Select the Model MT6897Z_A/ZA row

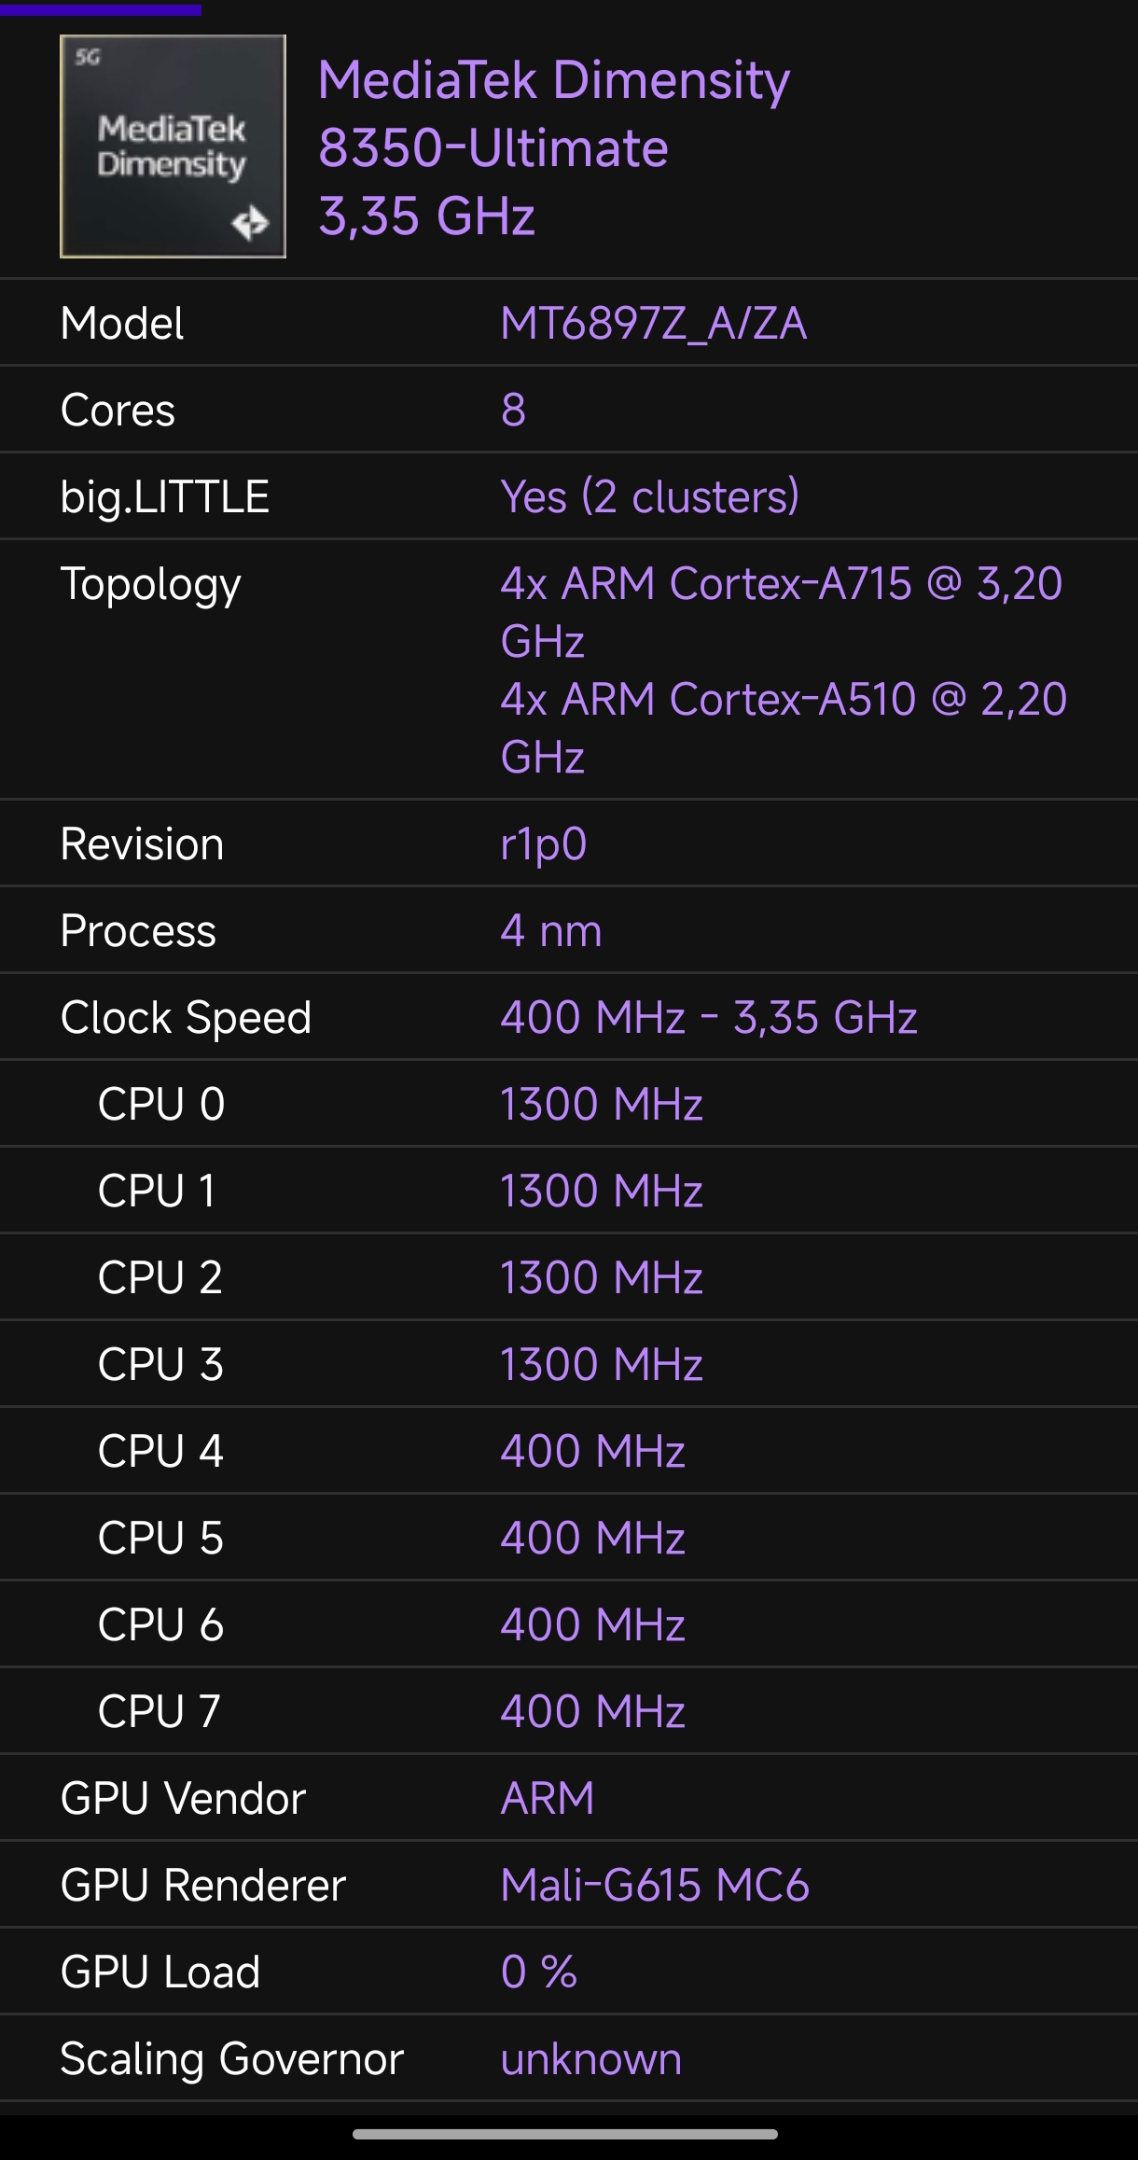pos(569,323)
